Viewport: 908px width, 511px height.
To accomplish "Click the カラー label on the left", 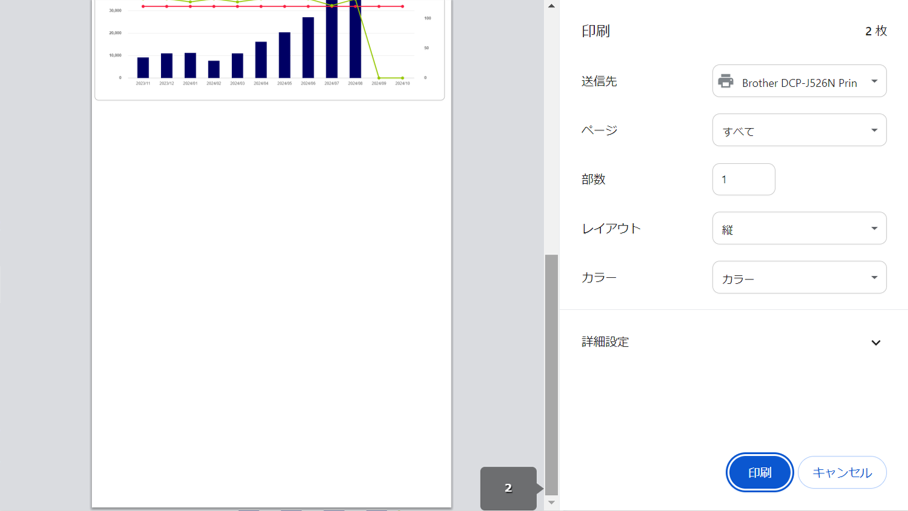I will click(599, 278).
